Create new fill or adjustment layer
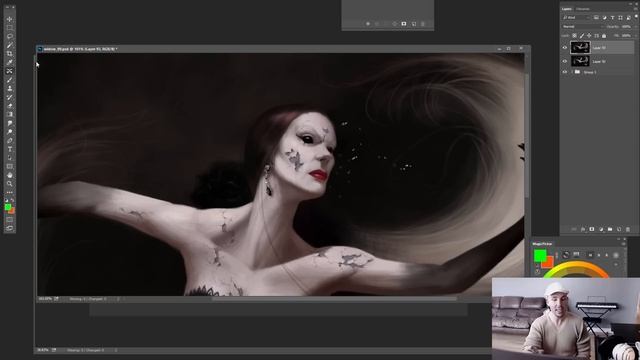The width and height of the screenshot is (640, 360). pos(601,229)
